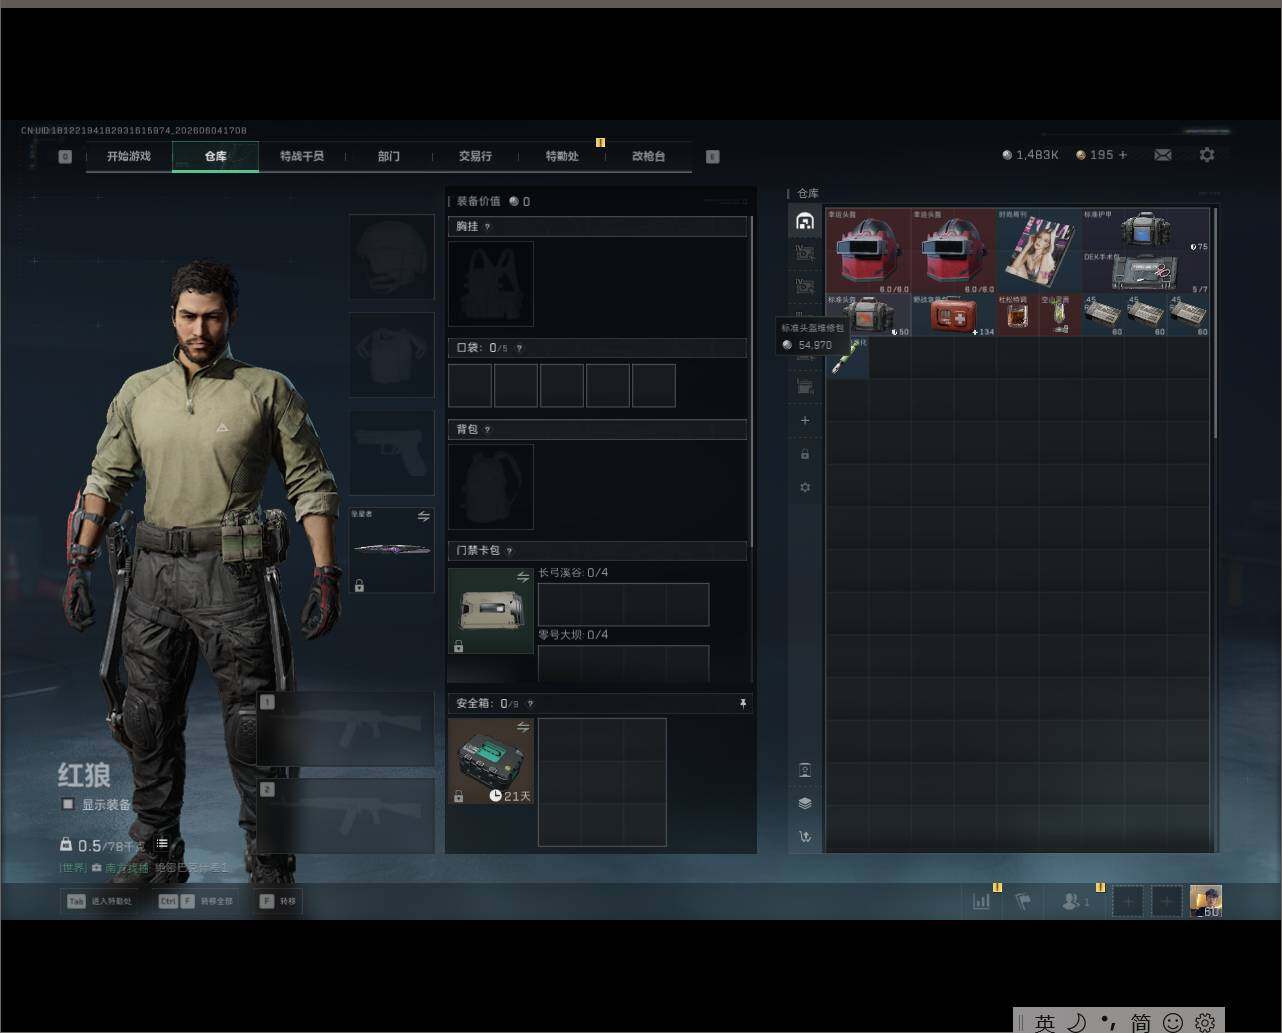Open the flag icon in bottom bar
This screenshot has height=1033, width=1282.
pyautogui.click(x=1022, y=901)
